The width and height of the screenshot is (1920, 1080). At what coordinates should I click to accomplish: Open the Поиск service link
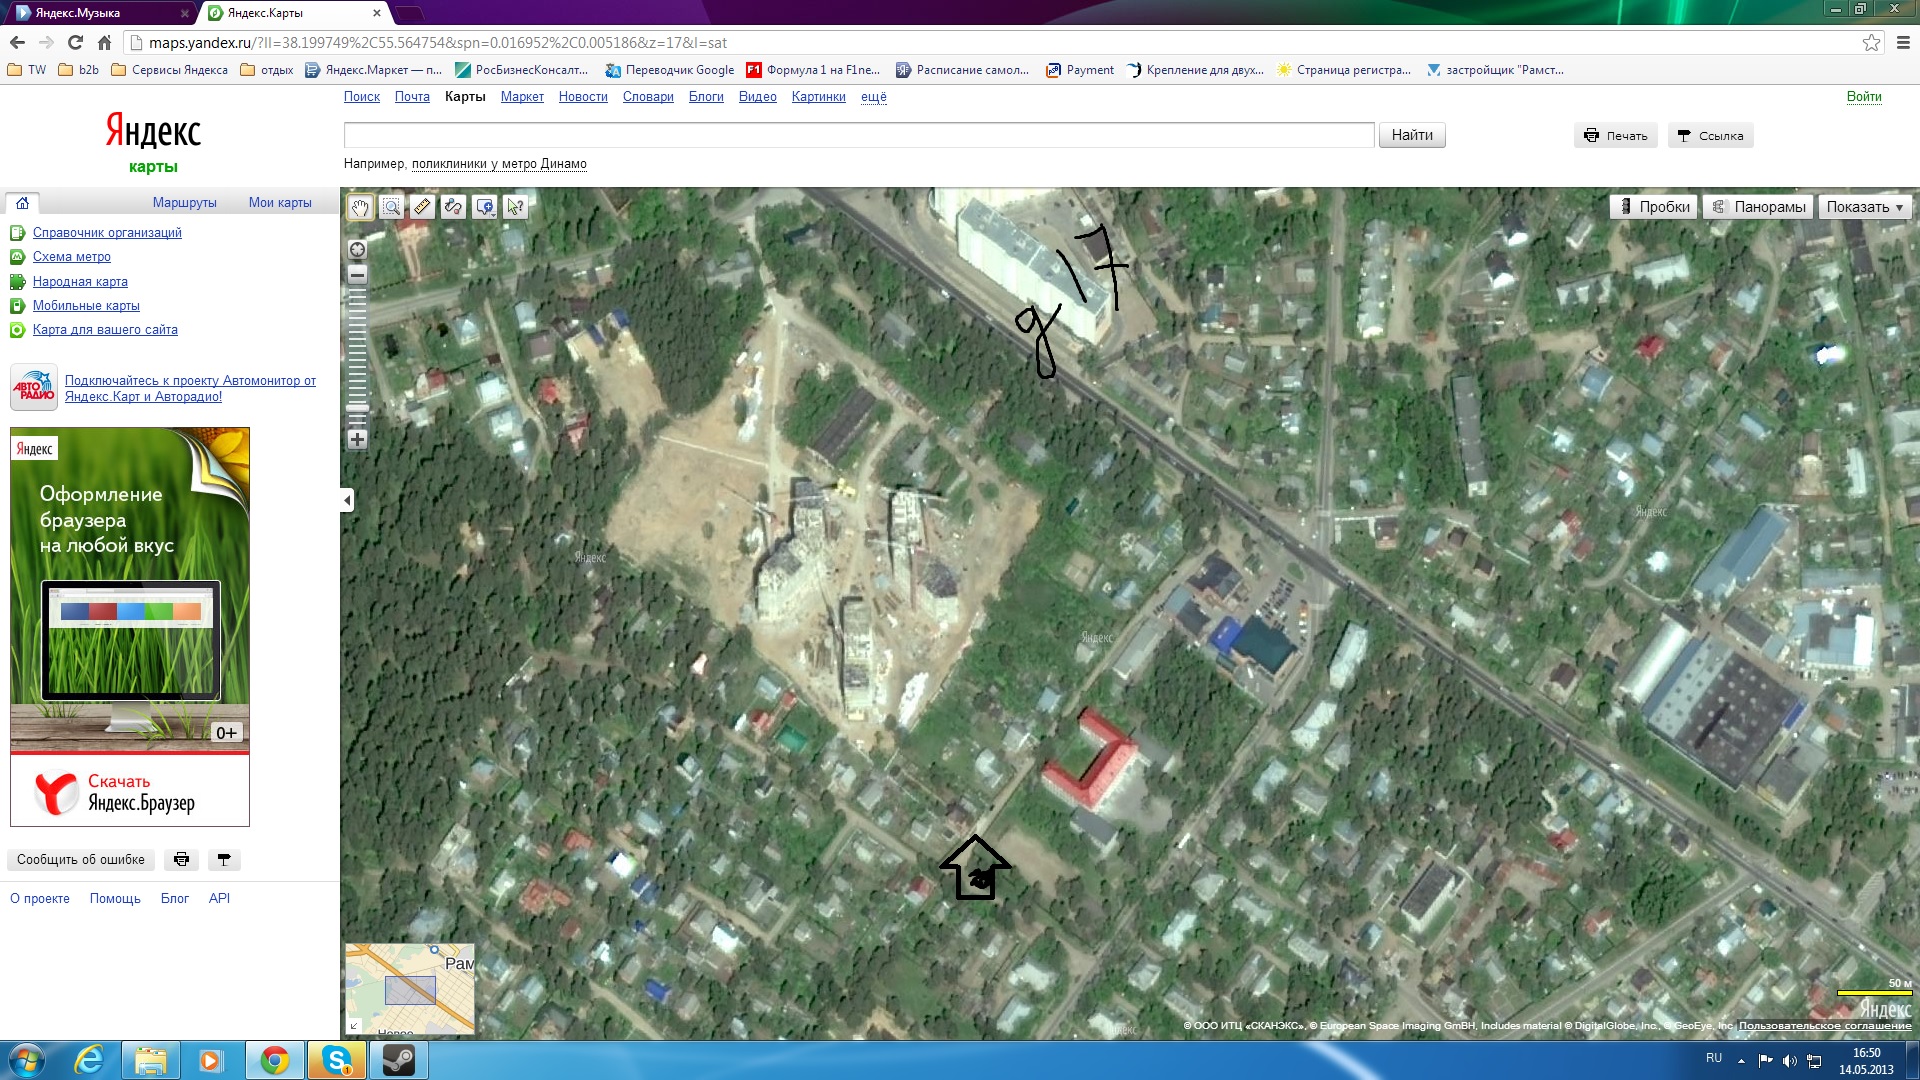362,97
